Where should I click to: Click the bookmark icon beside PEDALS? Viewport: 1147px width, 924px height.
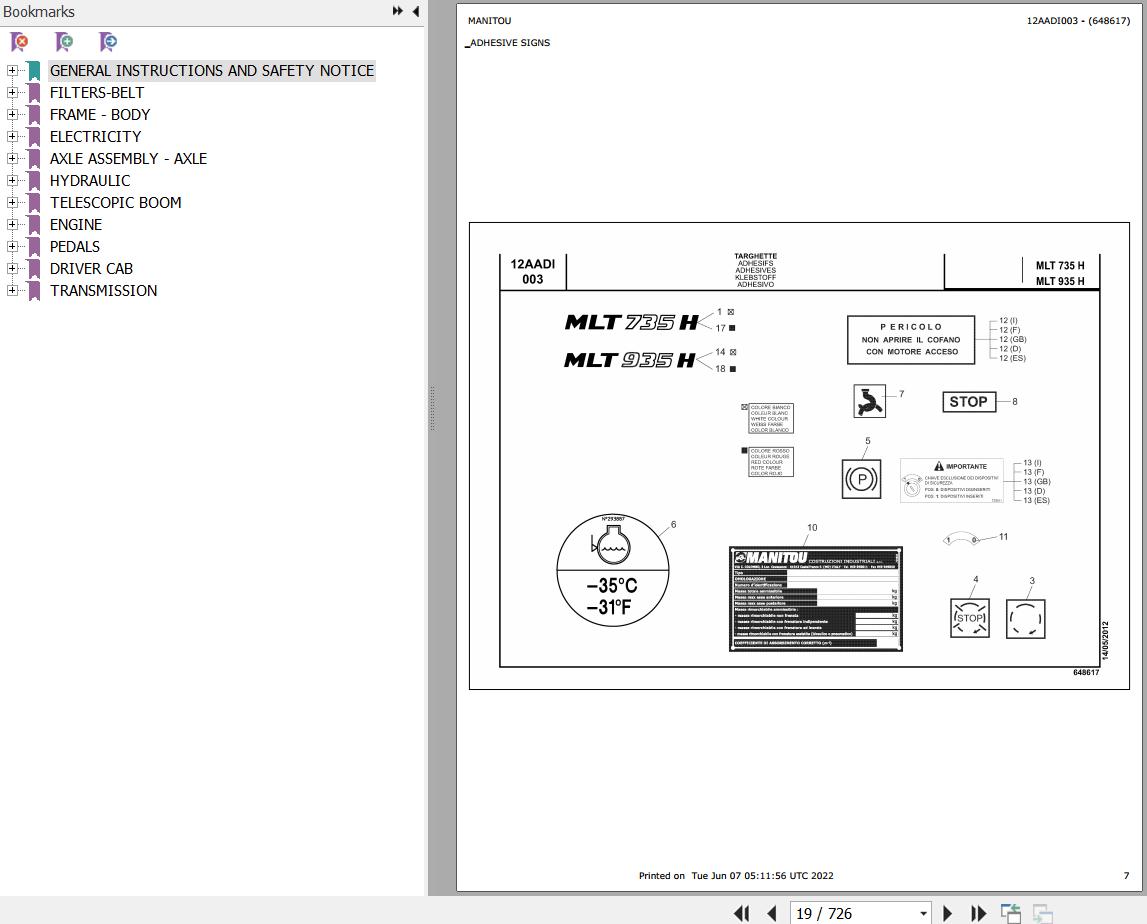click(x=34, y=247)
